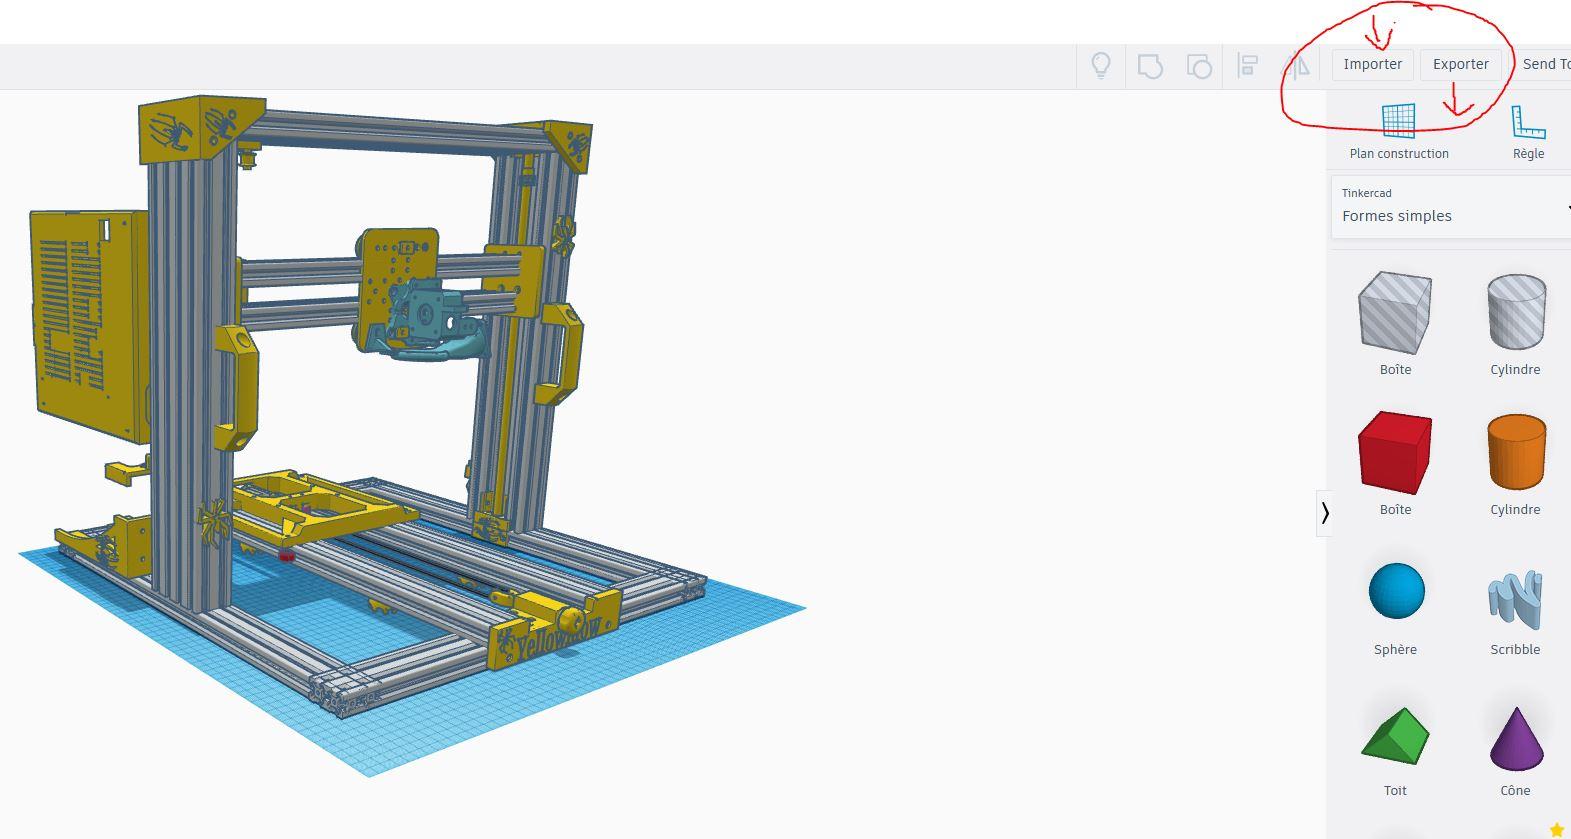
Task: Click the lightbulb show-all icon
Action: (x=1100, y=66)
